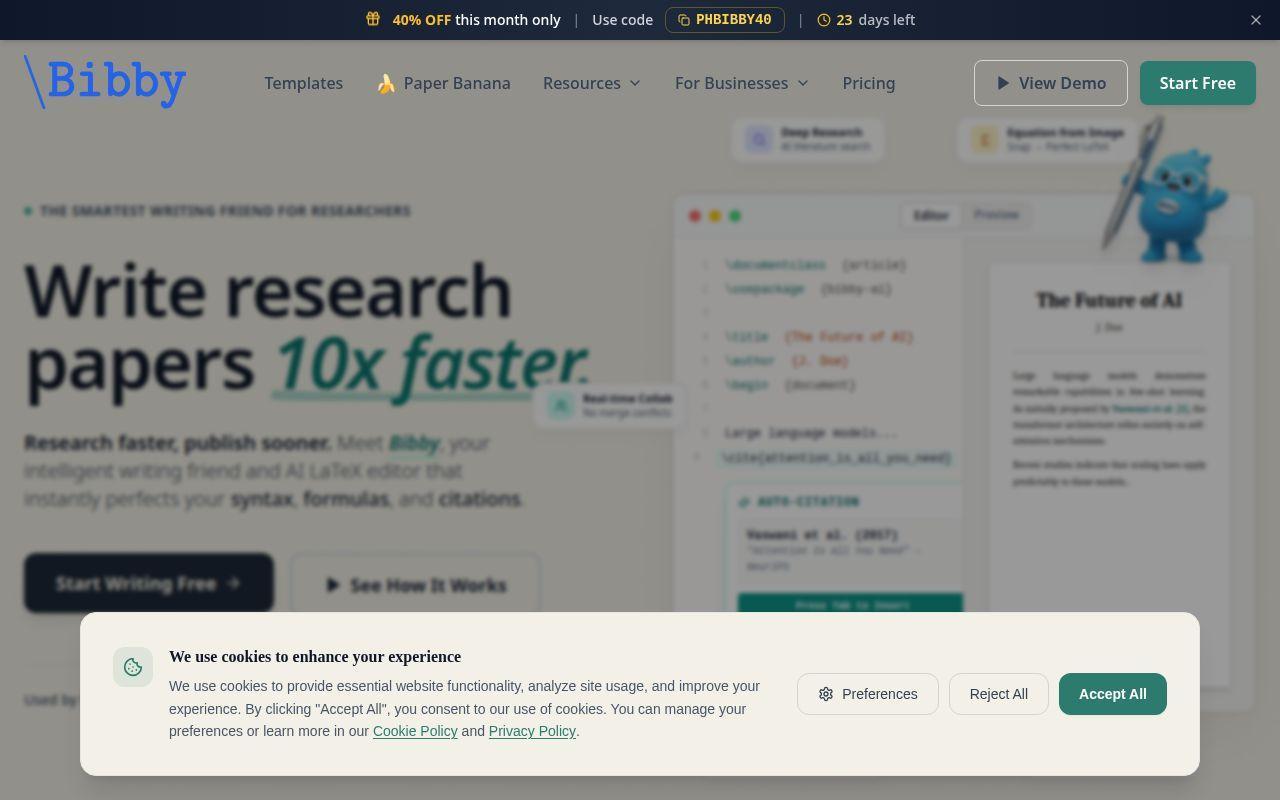The image size is (1280, 800).
Task: Open the Cookie Policy link
Action: (415, 731)
